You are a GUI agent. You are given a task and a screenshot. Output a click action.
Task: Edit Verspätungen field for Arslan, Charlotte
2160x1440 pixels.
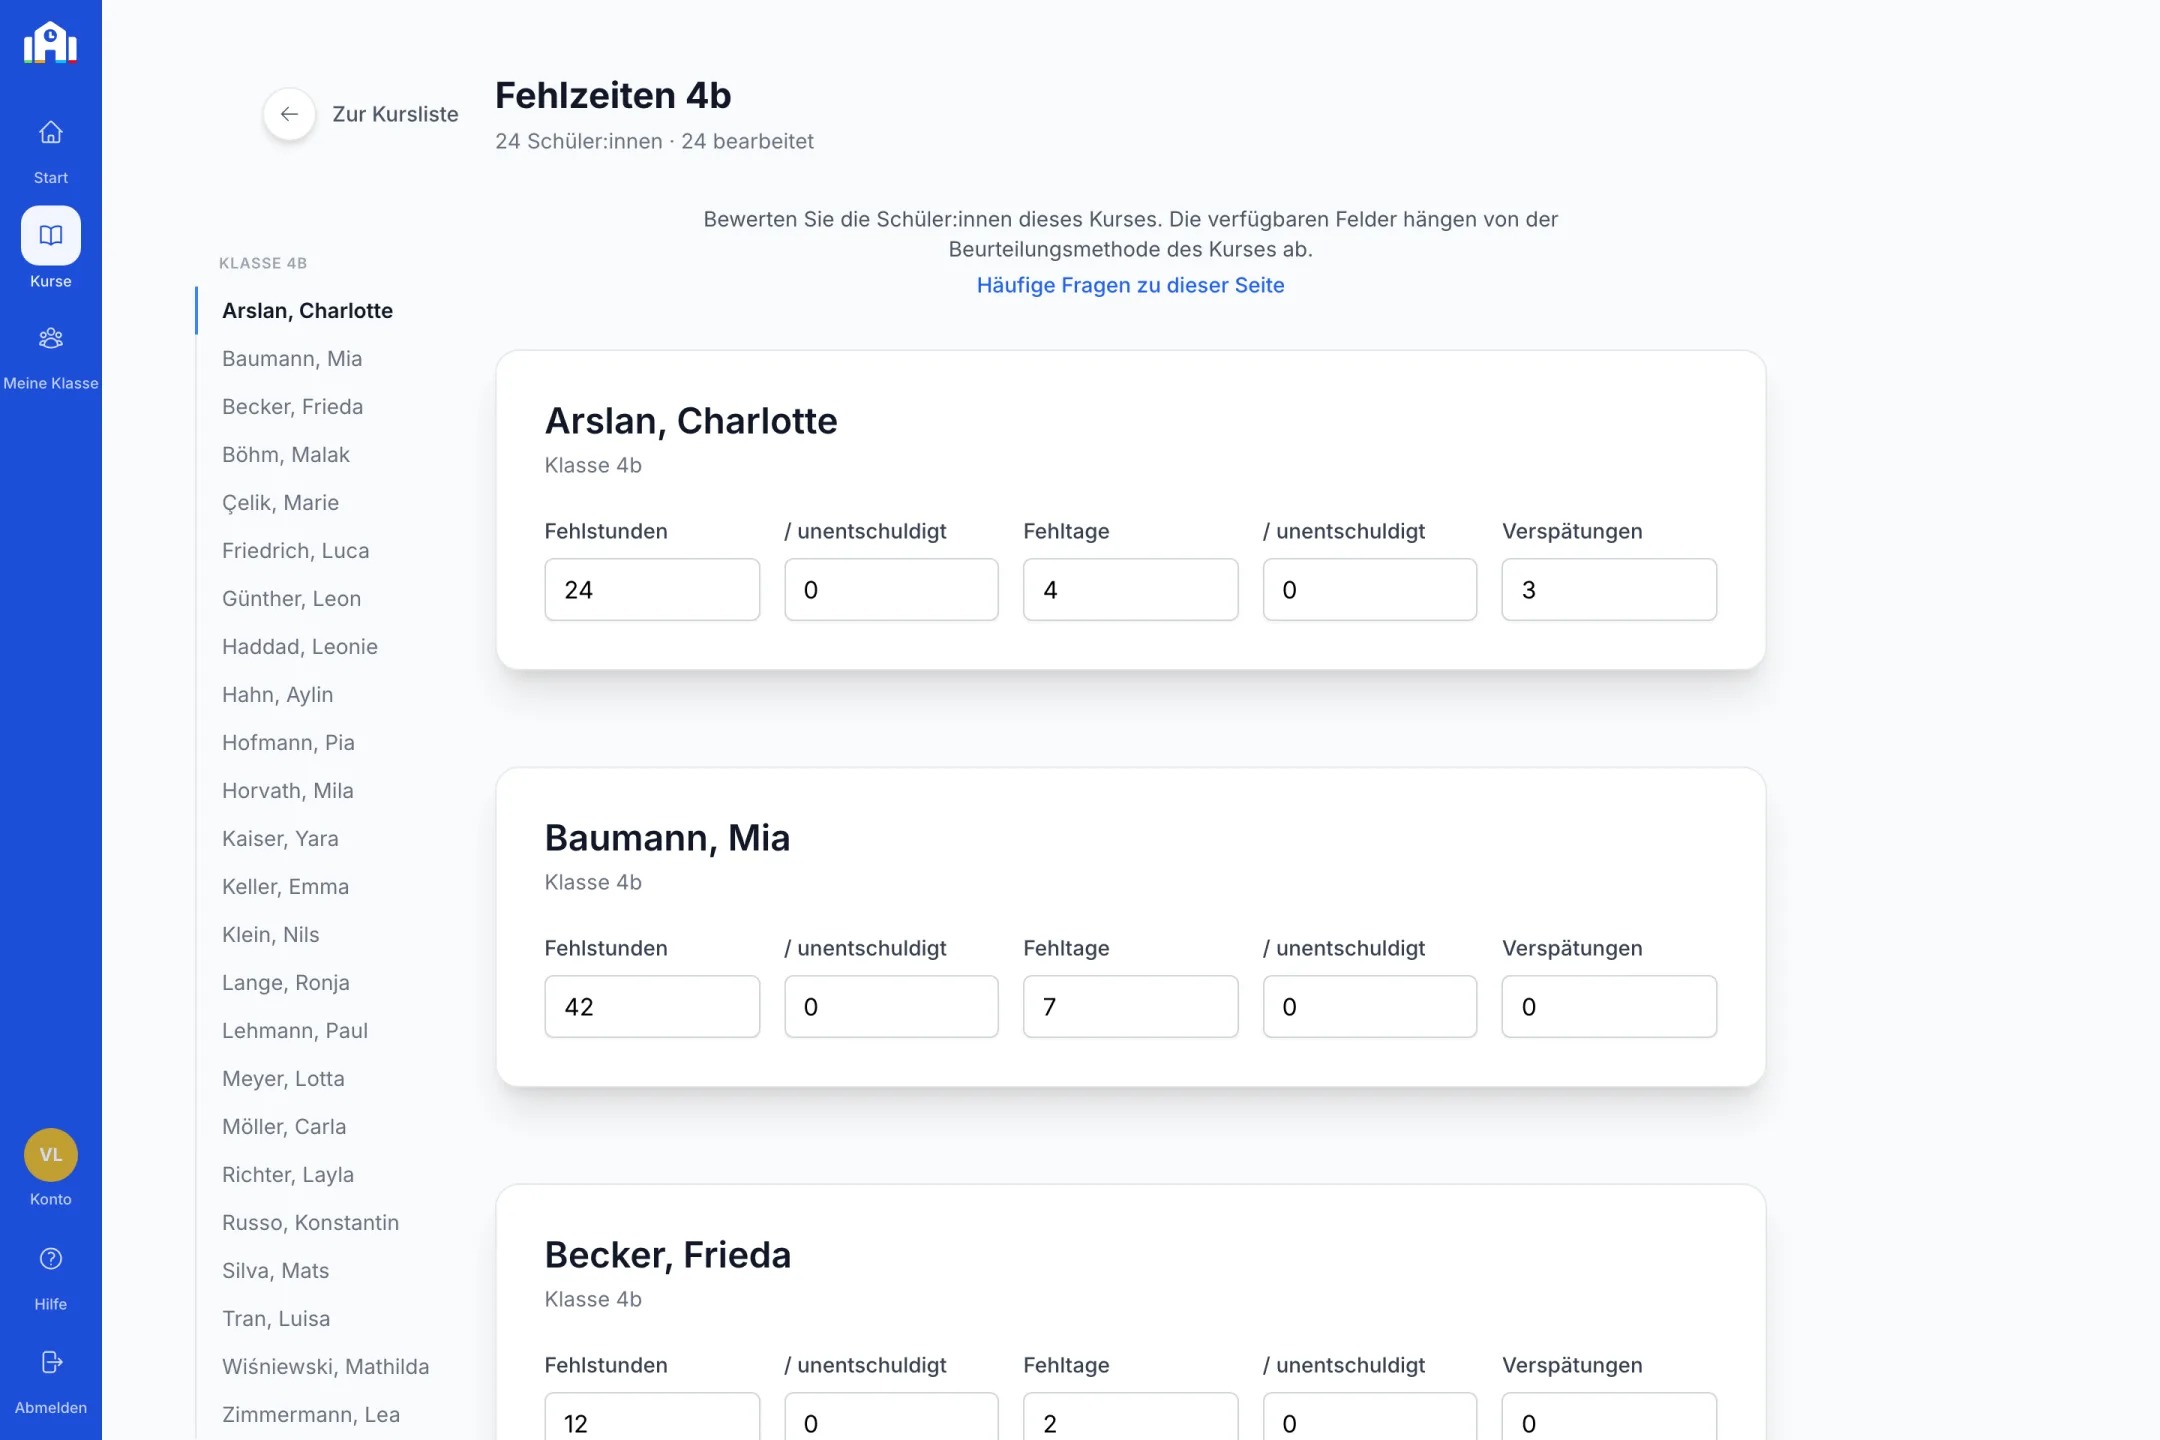1609,590
